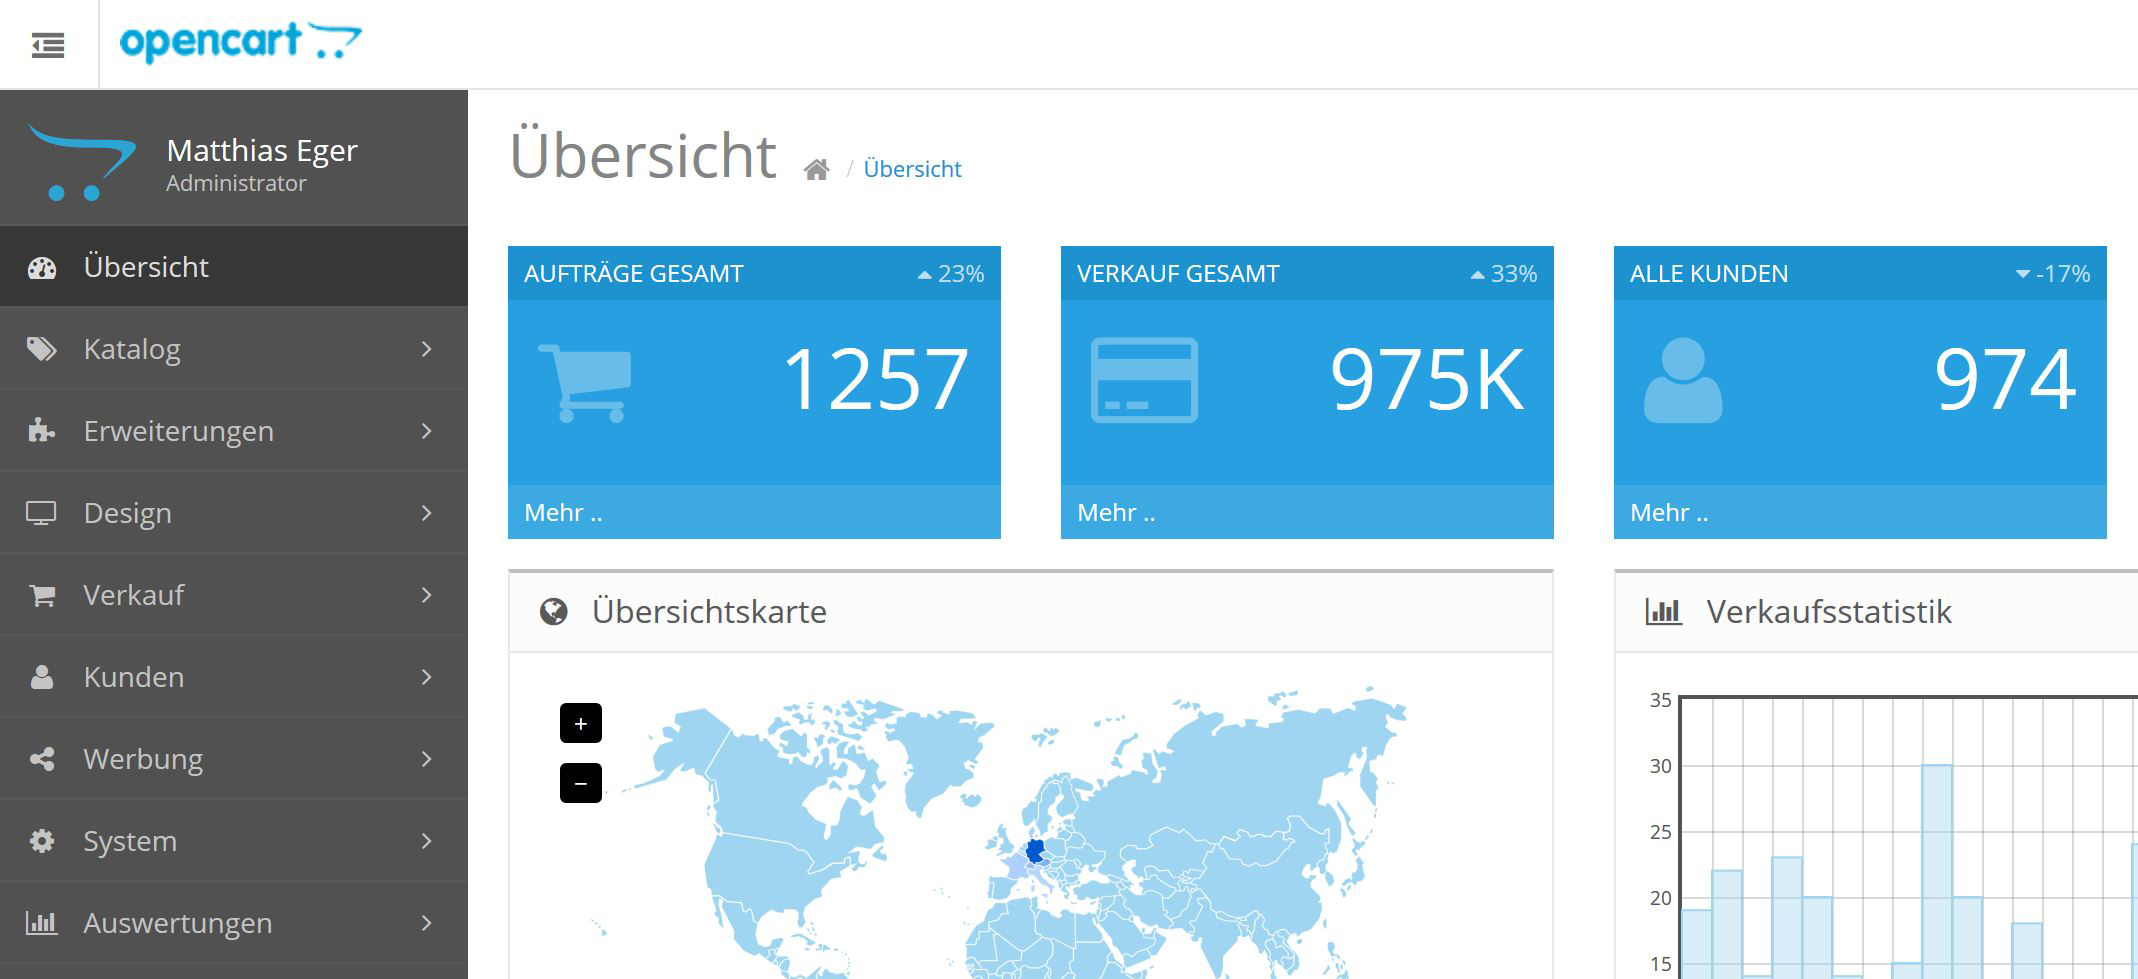Click the OpenCart logo in header
The image size is (2138, 979).
pyautogui.click(x=240, y=42)
